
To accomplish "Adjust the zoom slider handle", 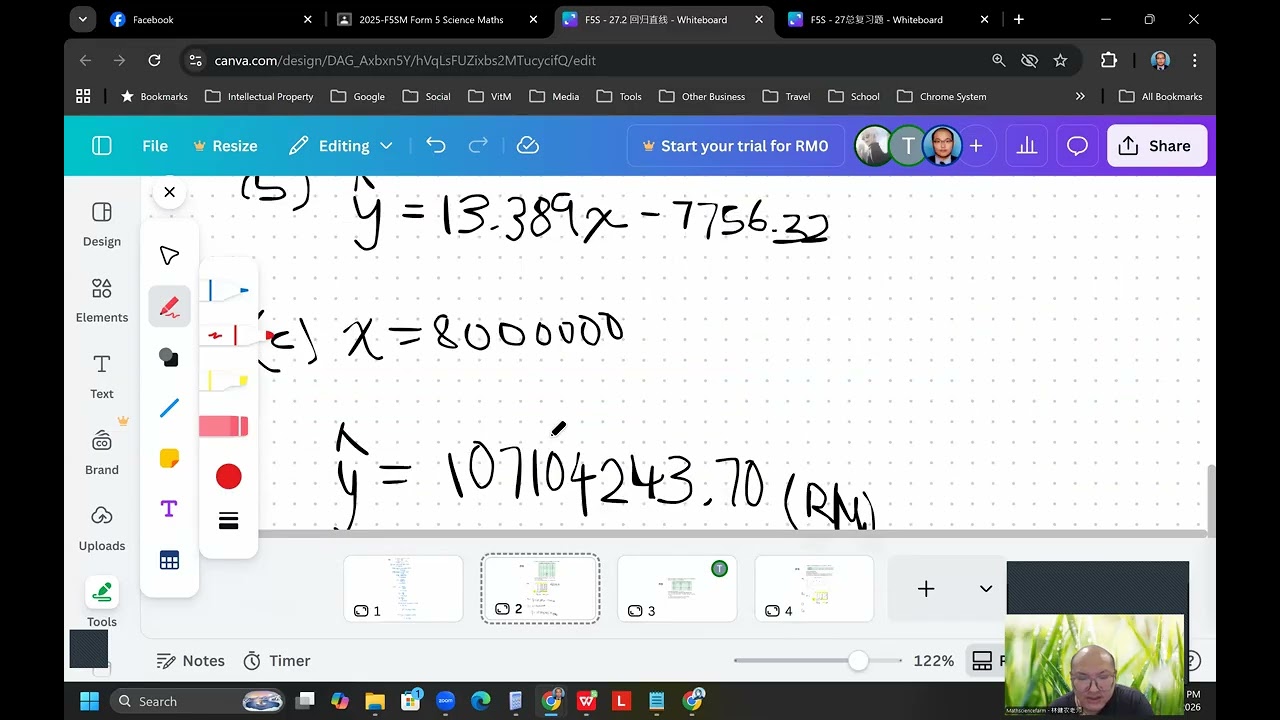I will pyautogui.click(x=858, y=661).
